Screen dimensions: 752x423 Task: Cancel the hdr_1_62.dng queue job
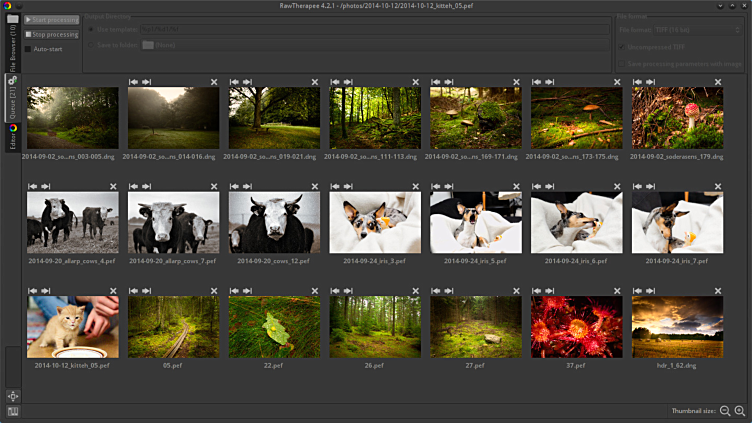coord(717,290)
